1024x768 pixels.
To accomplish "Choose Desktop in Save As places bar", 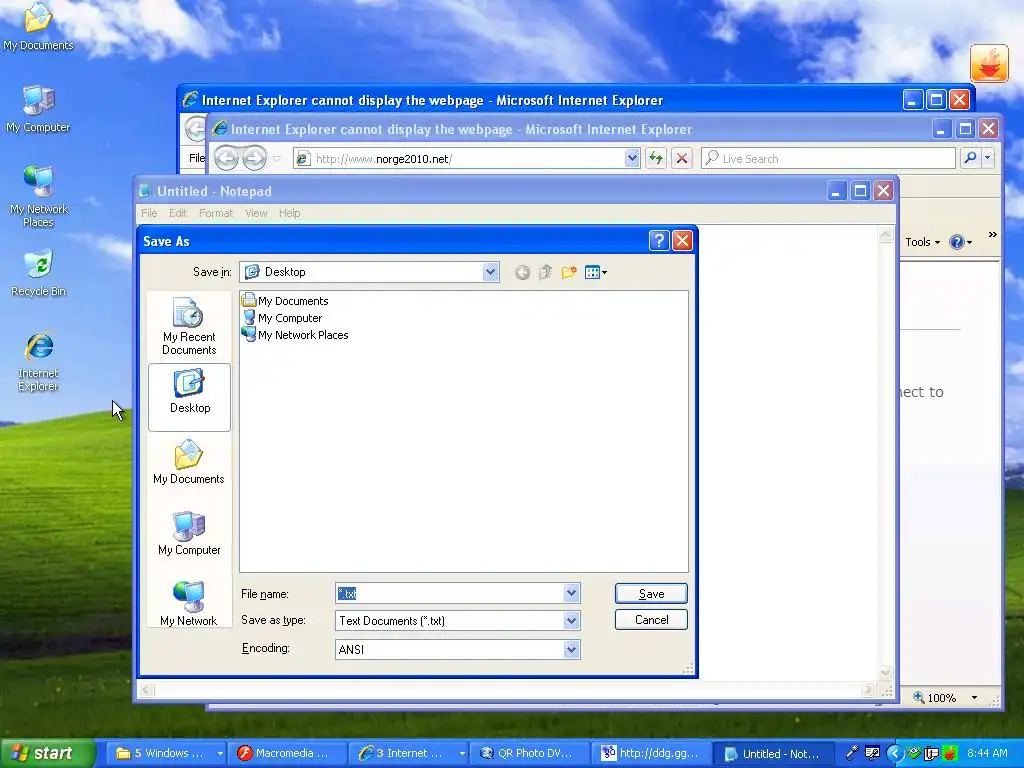I will tap(189, 396).
